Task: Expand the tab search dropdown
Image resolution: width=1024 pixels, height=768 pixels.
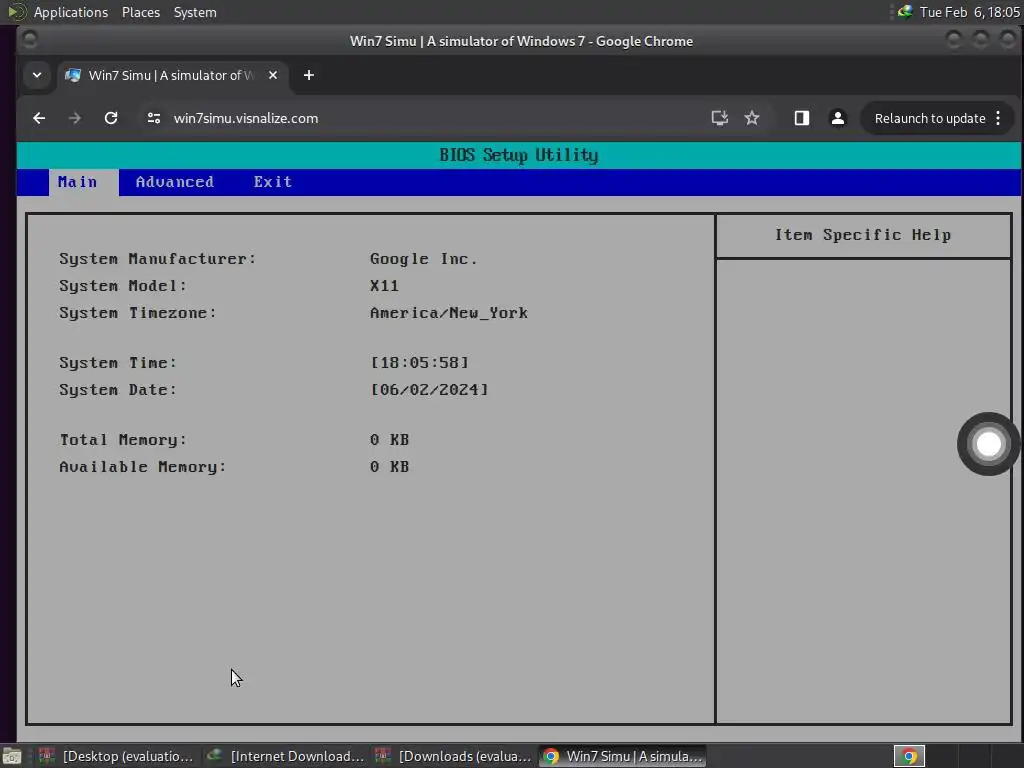Action: coord(37,76)
